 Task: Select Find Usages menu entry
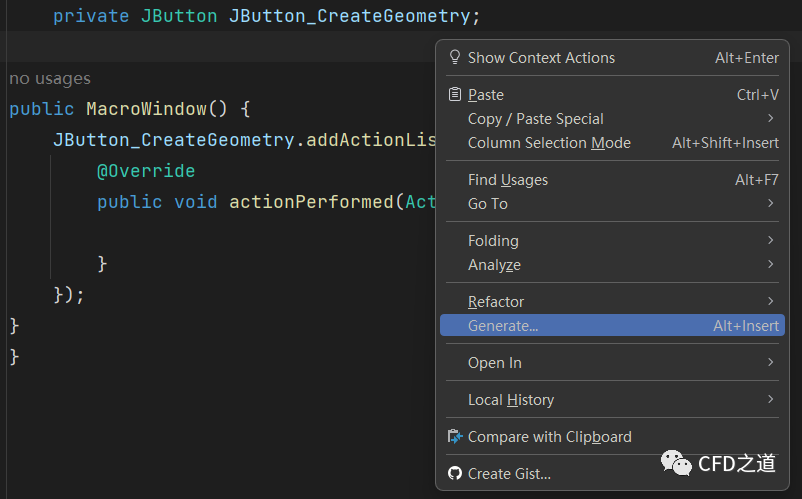(x=508, y=180)
